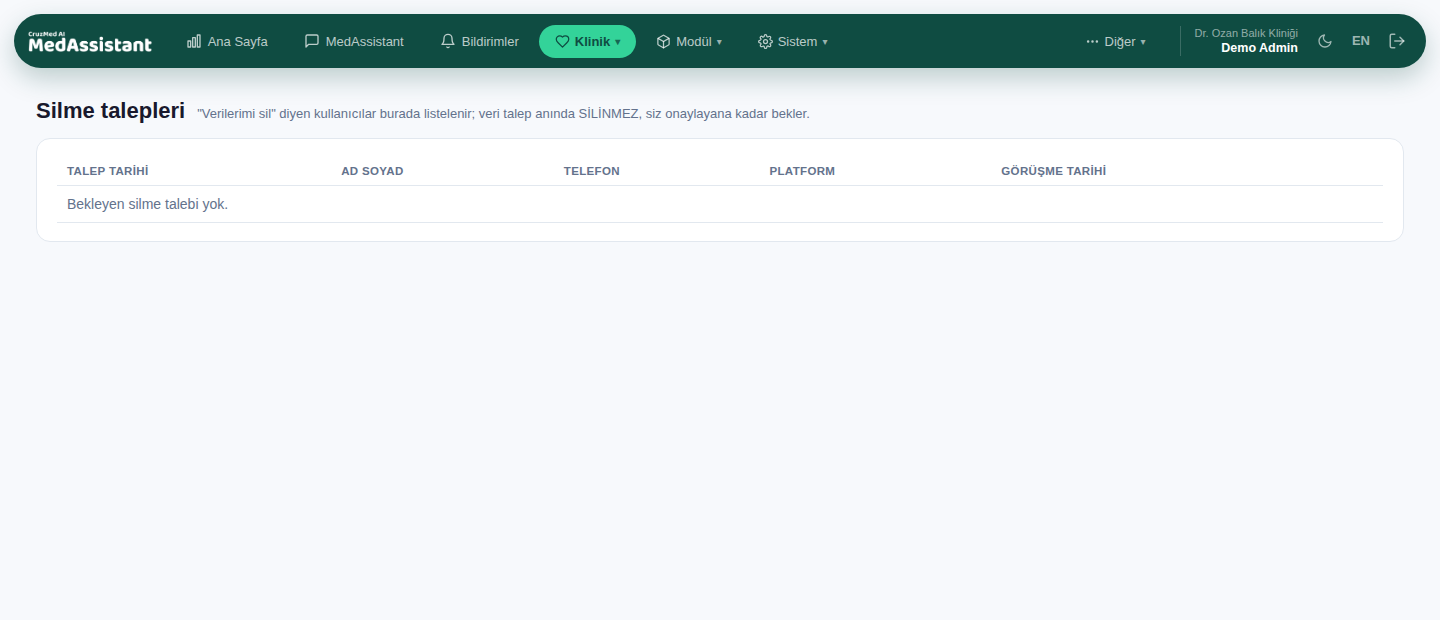Click the Demo Admin user name
The image size is (1440, 620).
(1259, 48)
